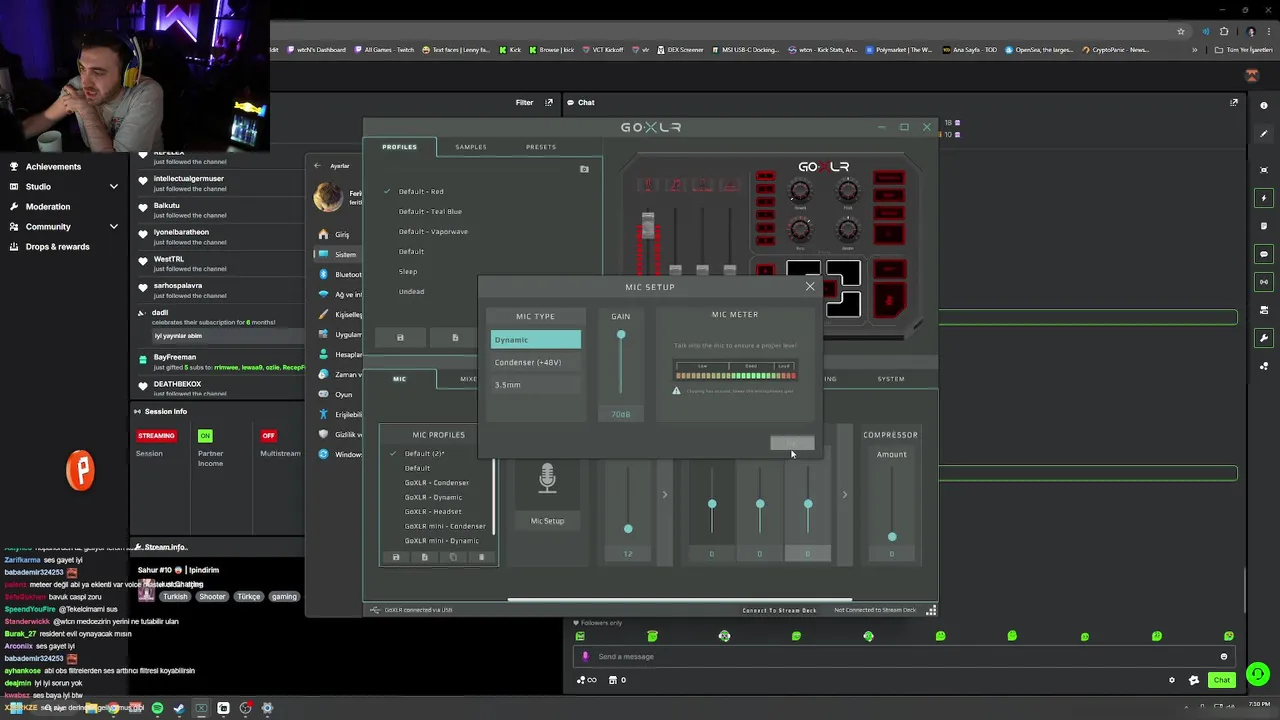Select GoXLR - Dynamic mic profile
Image resolution: width=1280 pixels, height=720 pixels.
tap(433, 497)
